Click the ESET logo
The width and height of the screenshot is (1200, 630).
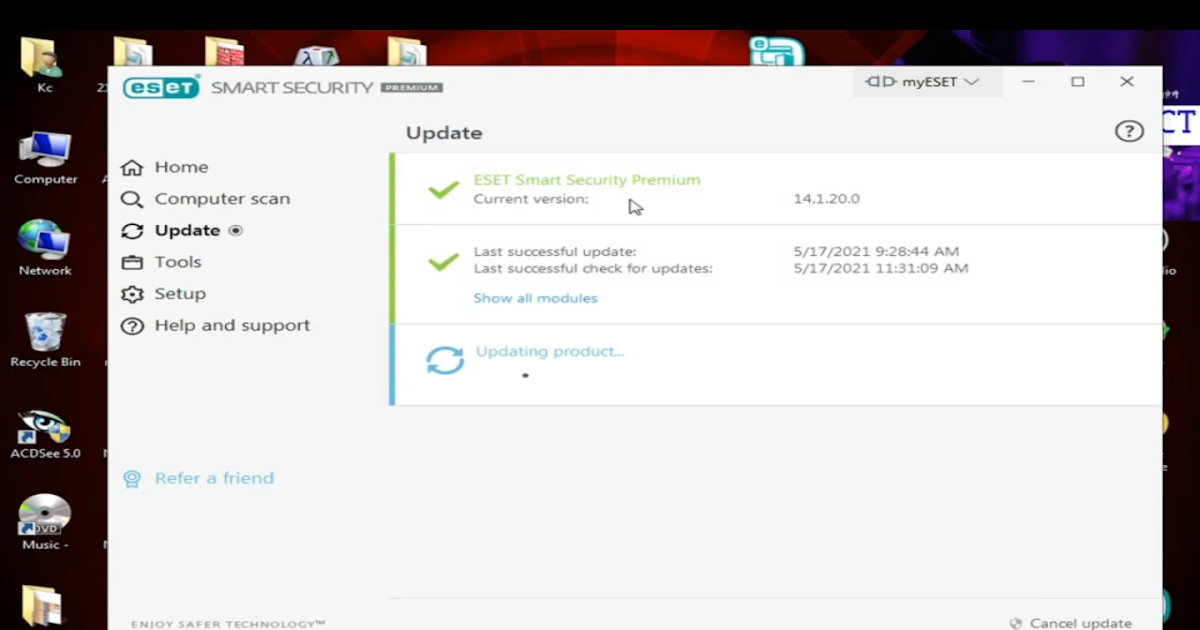162,87
